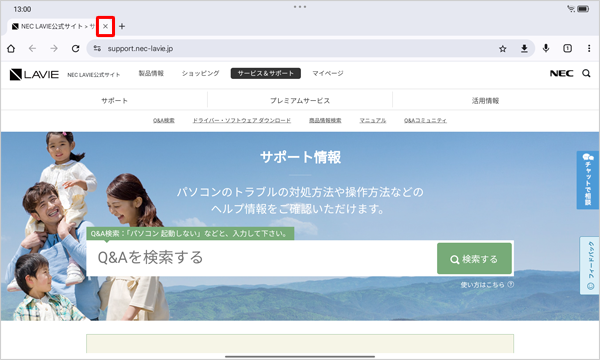The image size is (600, 360).
Task: Close the NEC LAVIE browser tab
Action: [105, 26]
